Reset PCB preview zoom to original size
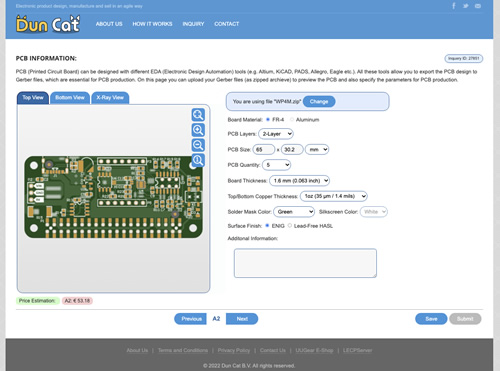This screenshot has width=500, height=371. click(x=198, y=160)
